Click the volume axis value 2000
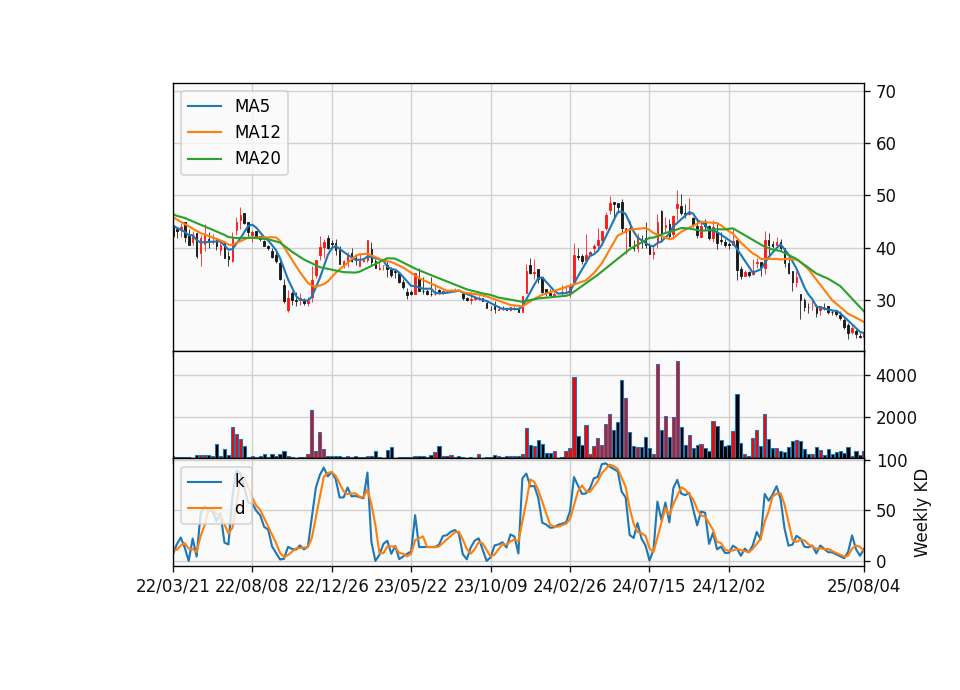Viewport: 960px width, 690px height. [896, 418]
